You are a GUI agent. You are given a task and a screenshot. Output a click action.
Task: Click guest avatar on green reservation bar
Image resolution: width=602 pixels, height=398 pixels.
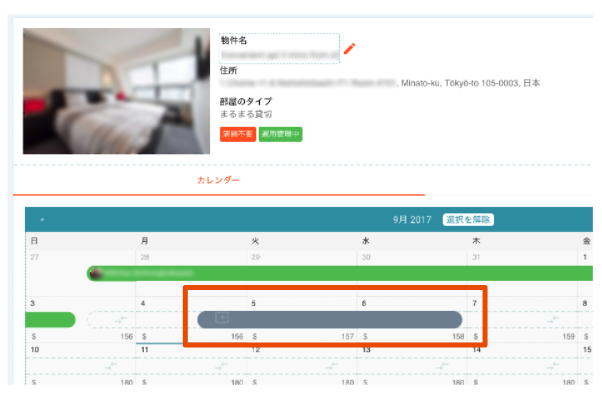point(95,274)
